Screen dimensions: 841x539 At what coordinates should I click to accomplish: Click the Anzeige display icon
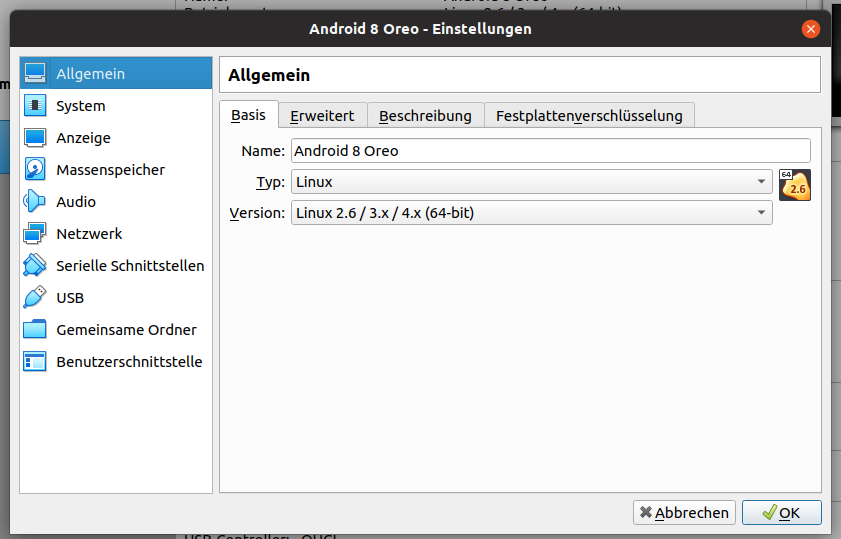35,137
